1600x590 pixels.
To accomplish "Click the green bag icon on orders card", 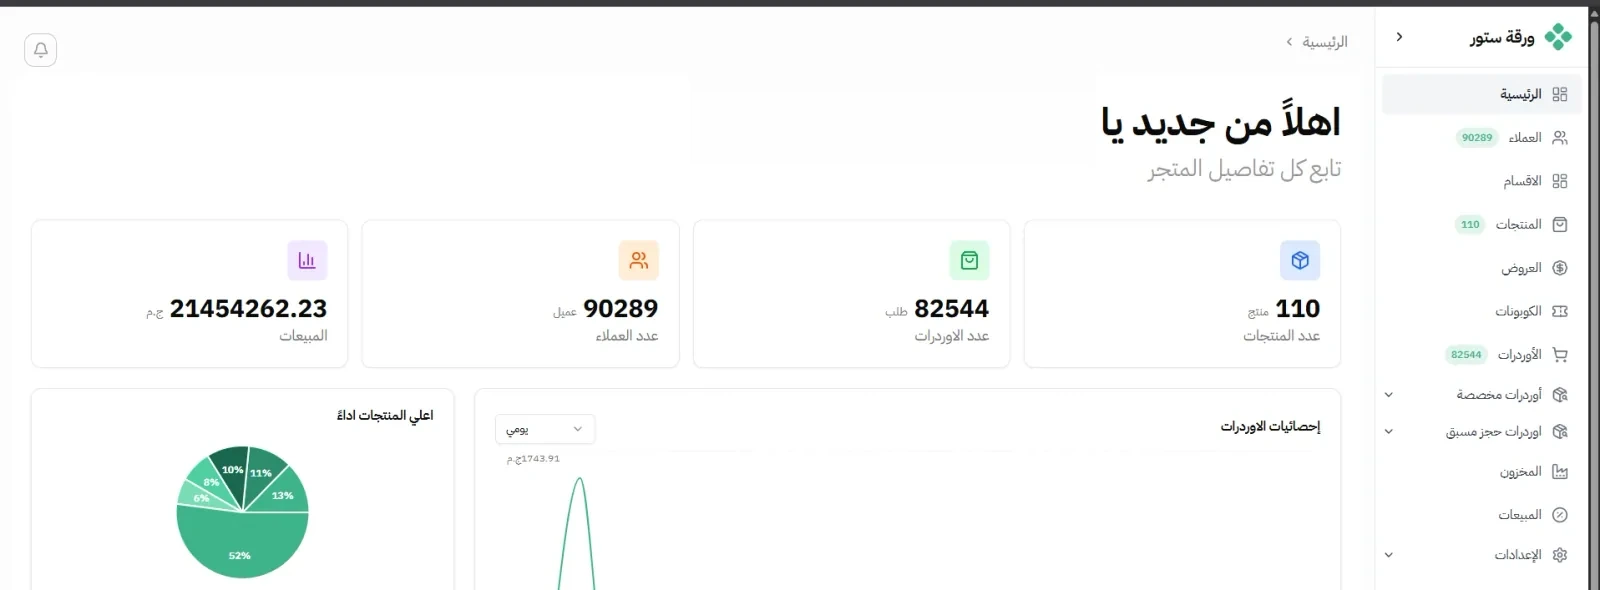I will (x=969, y=261).
